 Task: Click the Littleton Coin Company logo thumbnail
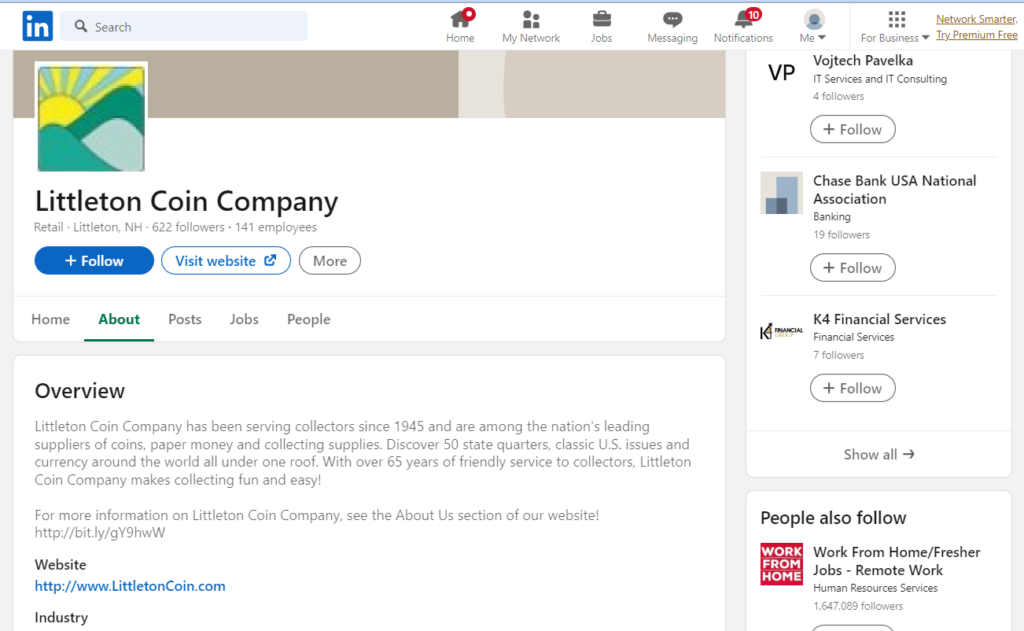(x=91, y=118)
